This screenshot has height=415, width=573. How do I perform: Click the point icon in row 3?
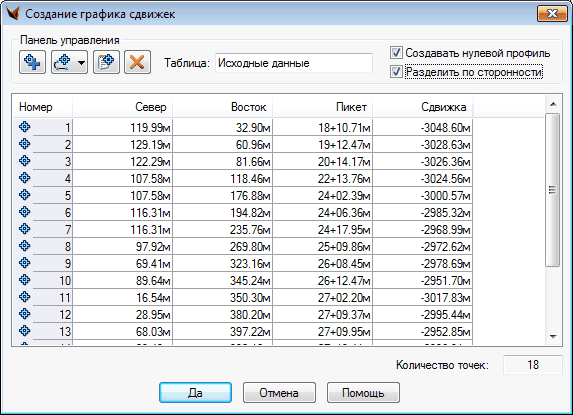point(24,161)
